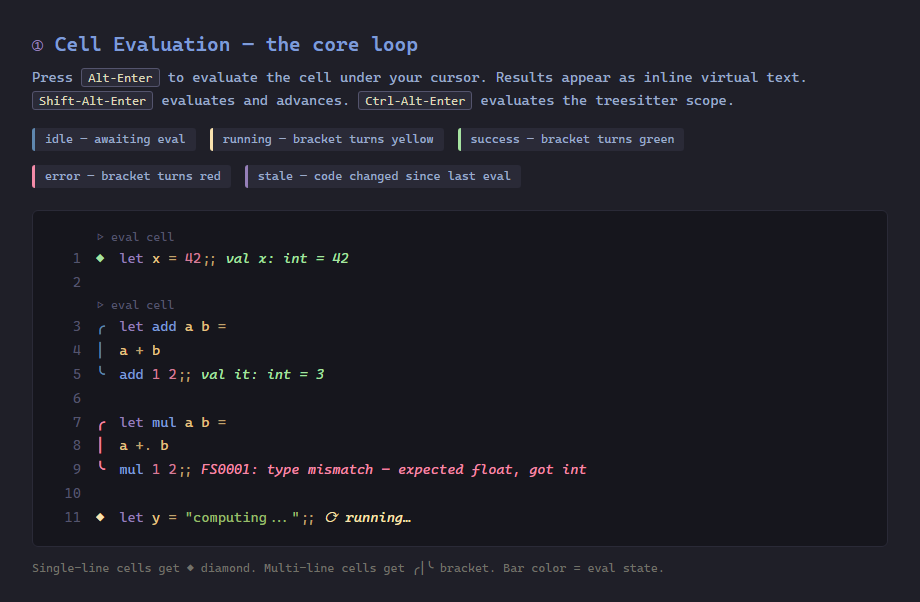Click the red vertical bar on line 8
The height and width of the screenshot is (602, 920).
pyautogui.click(x=100, y=445)
